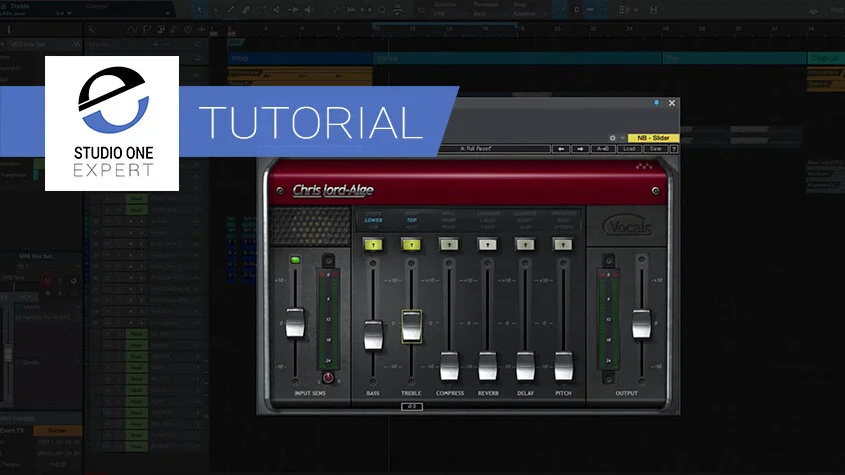Select the Verse arranger section in Studio One

click(517, 58)
